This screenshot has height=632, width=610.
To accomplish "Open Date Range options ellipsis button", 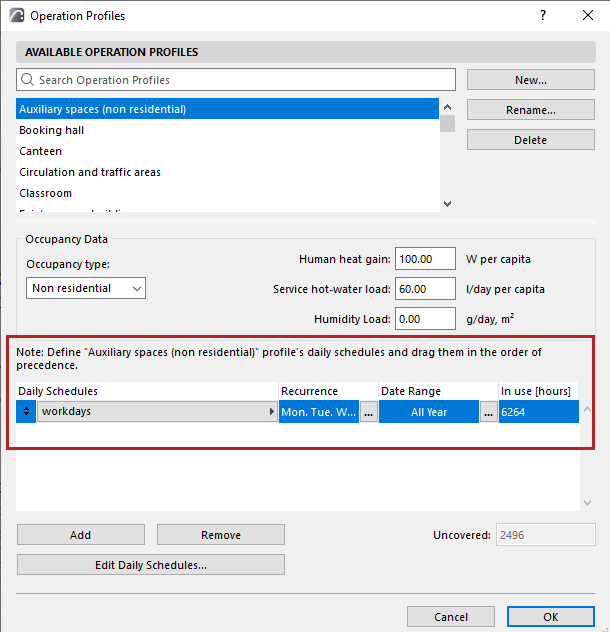I will (x=489, y=411).
